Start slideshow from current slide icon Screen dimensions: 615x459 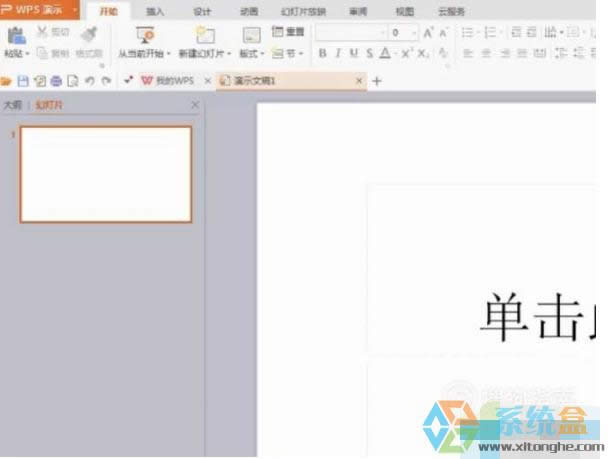(x=145, y=35)
